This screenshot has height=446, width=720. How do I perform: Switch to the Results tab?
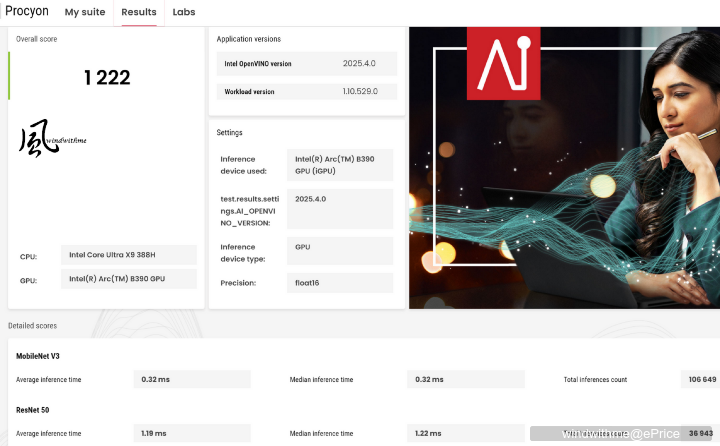pyautogui.click(x=139, y=12)
